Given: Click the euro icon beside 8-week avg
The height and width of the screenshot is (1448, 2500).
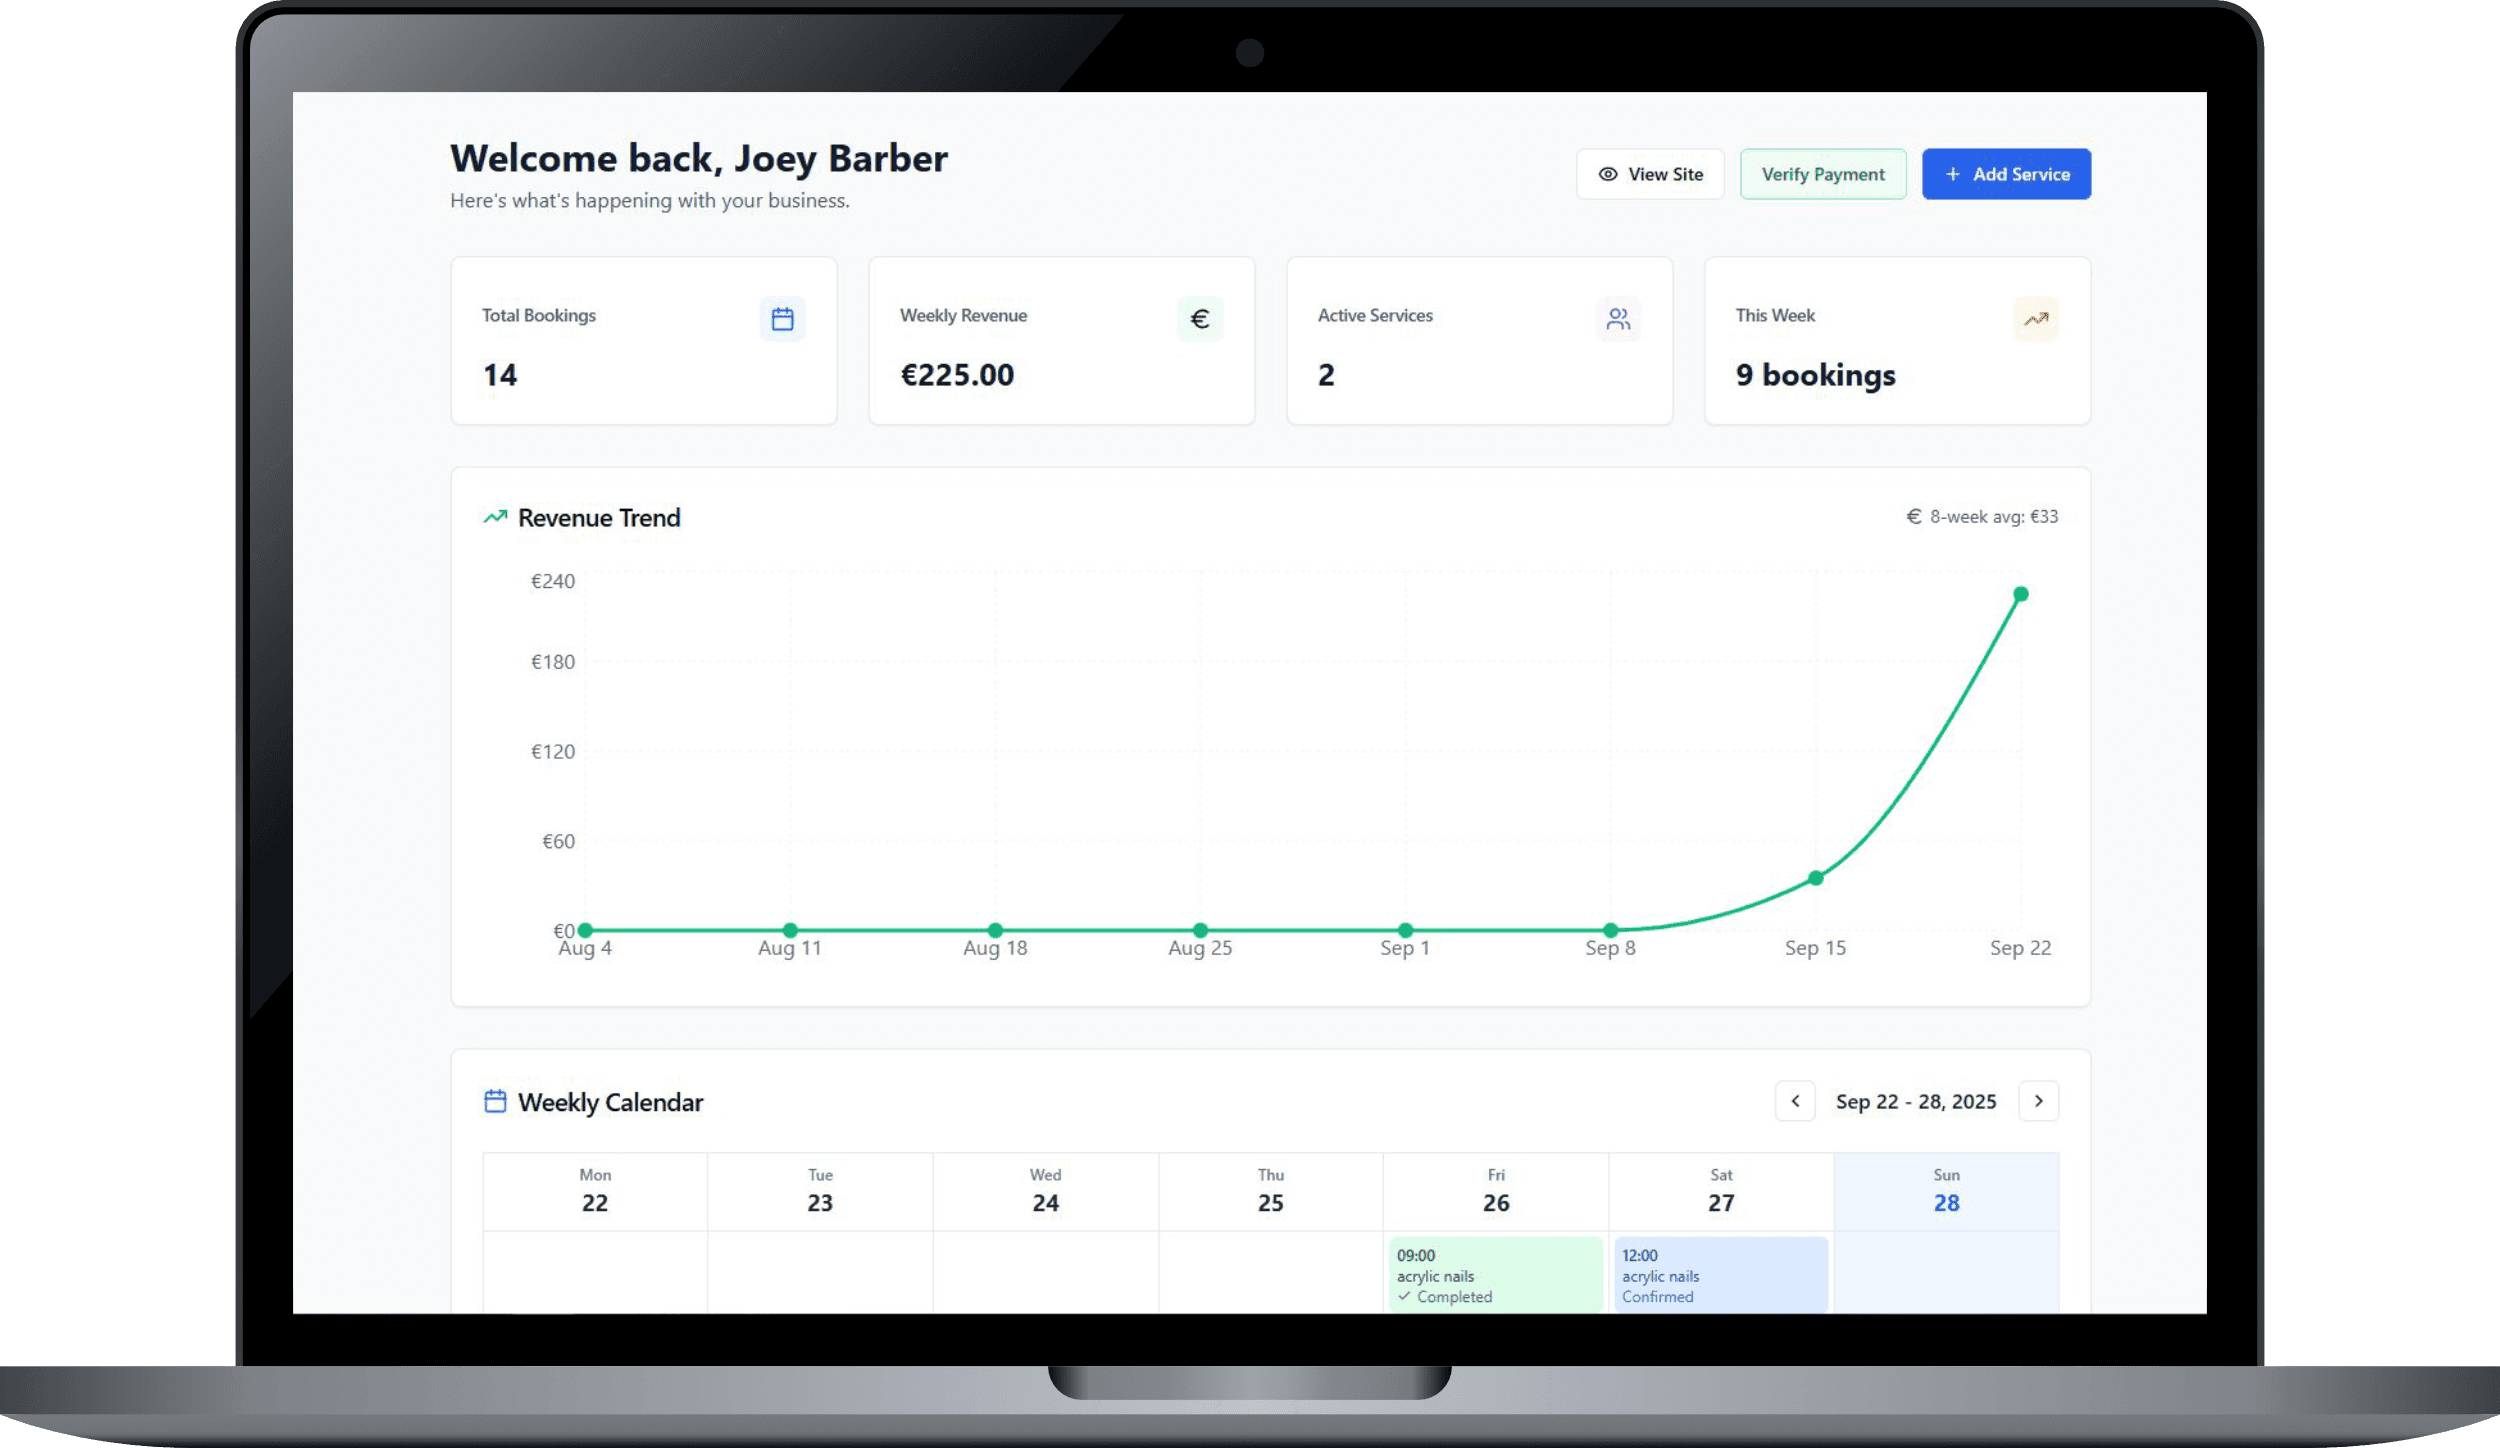Looking at the screenshot, I should click(x=1913, y=516).
